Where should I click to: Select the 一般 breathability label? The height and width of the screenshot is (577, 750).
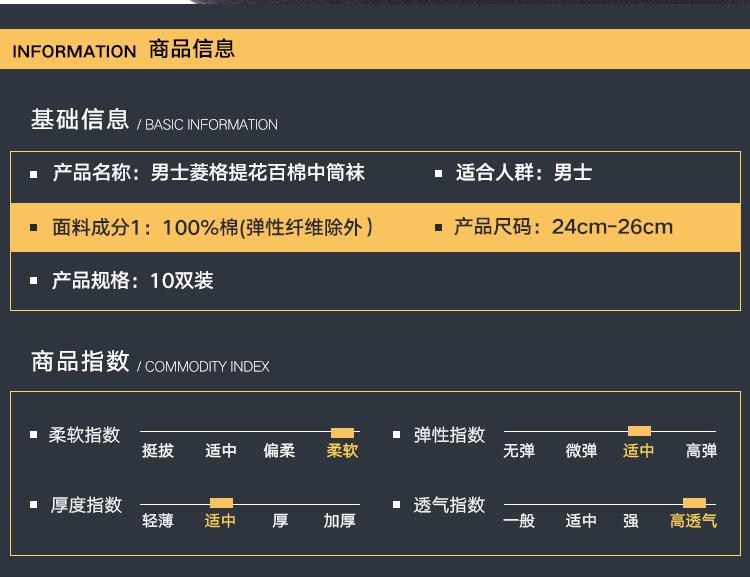[519, 521]
